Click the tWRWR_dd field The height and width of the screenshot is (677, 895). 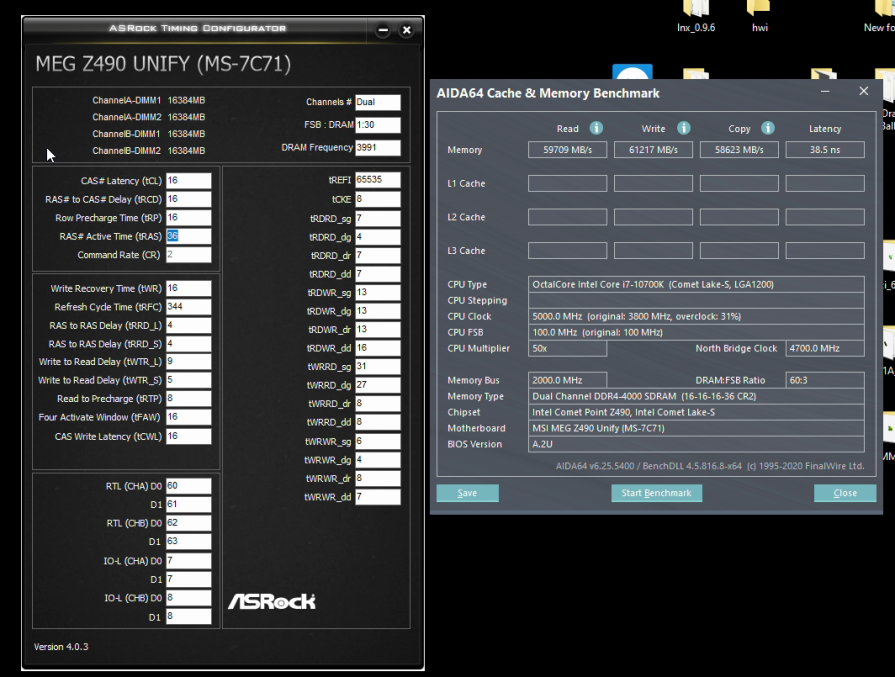click(378, 497)
